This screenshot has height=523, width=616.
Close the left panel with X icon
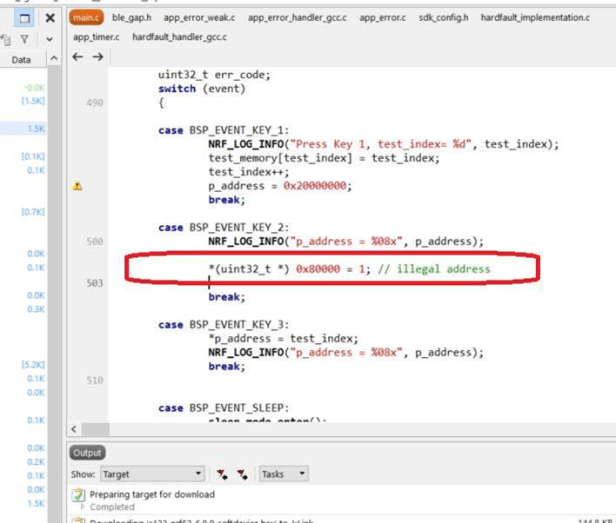pos(50,18)
